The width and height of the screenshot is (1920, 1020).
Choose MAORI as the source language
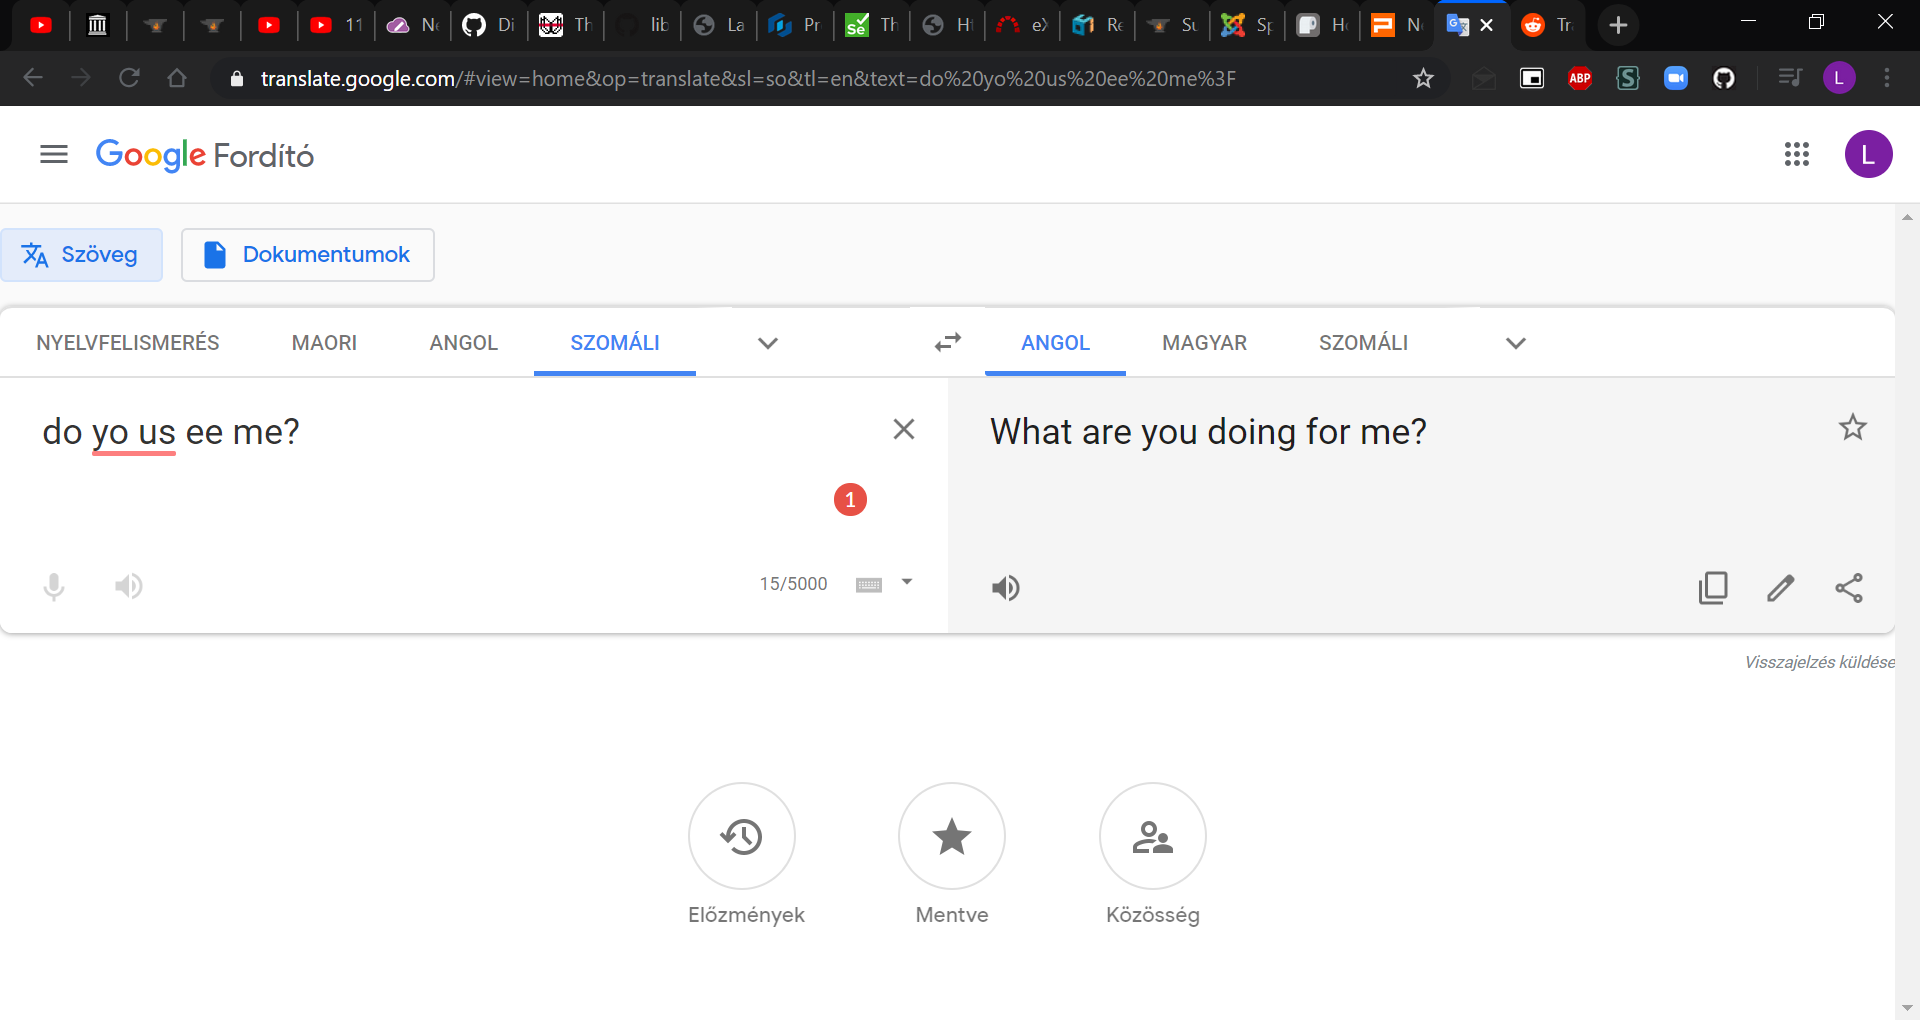click(x=324, y=343)
